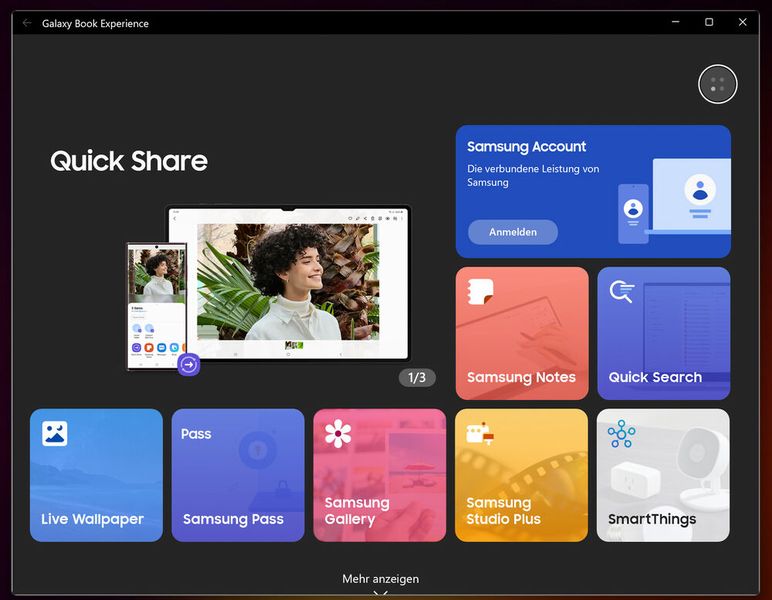The image size is (772, 600).
Task: Open the SmartThings tile
Action: pos(663,475)
